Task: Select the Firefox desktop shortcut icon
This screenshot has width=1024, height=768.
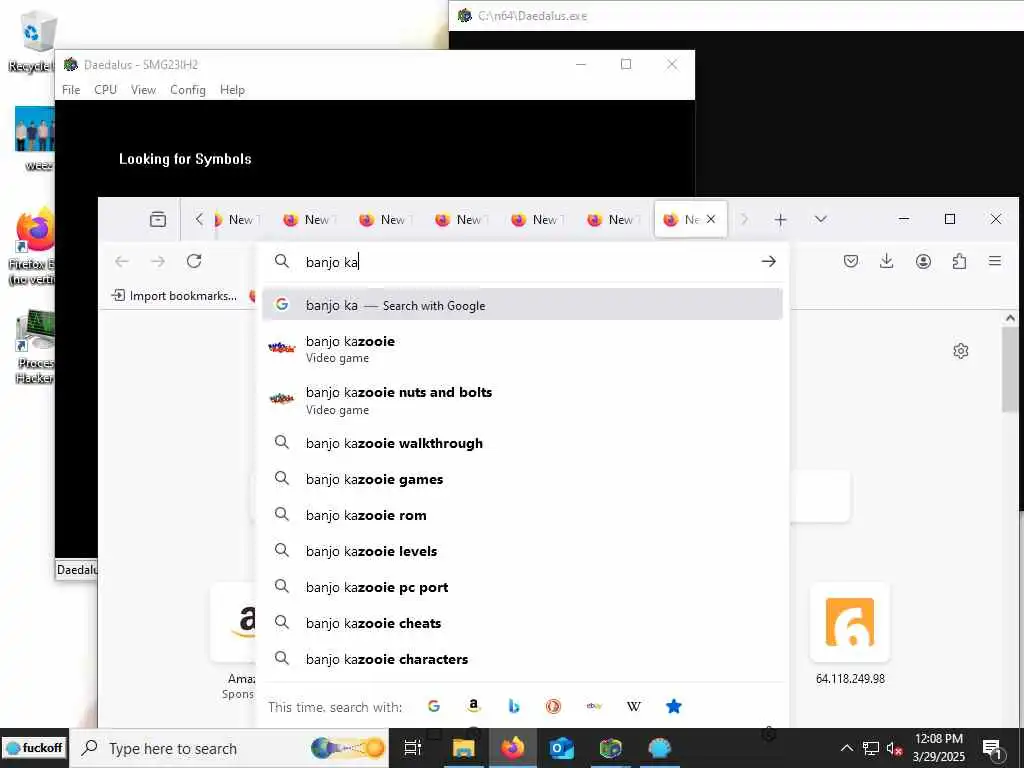Action: 31,246
